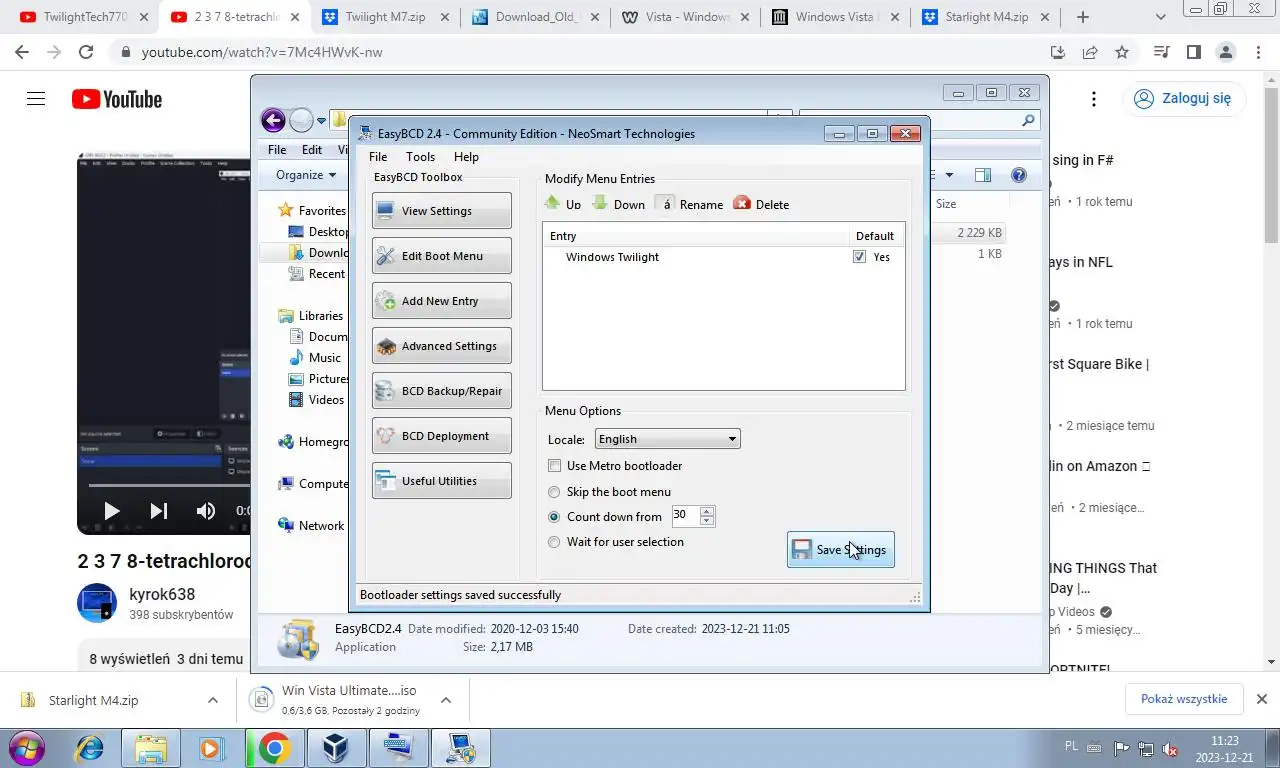The image size is (1280, 768).
Task: Play the YouTube video
Action: point(111,511)
